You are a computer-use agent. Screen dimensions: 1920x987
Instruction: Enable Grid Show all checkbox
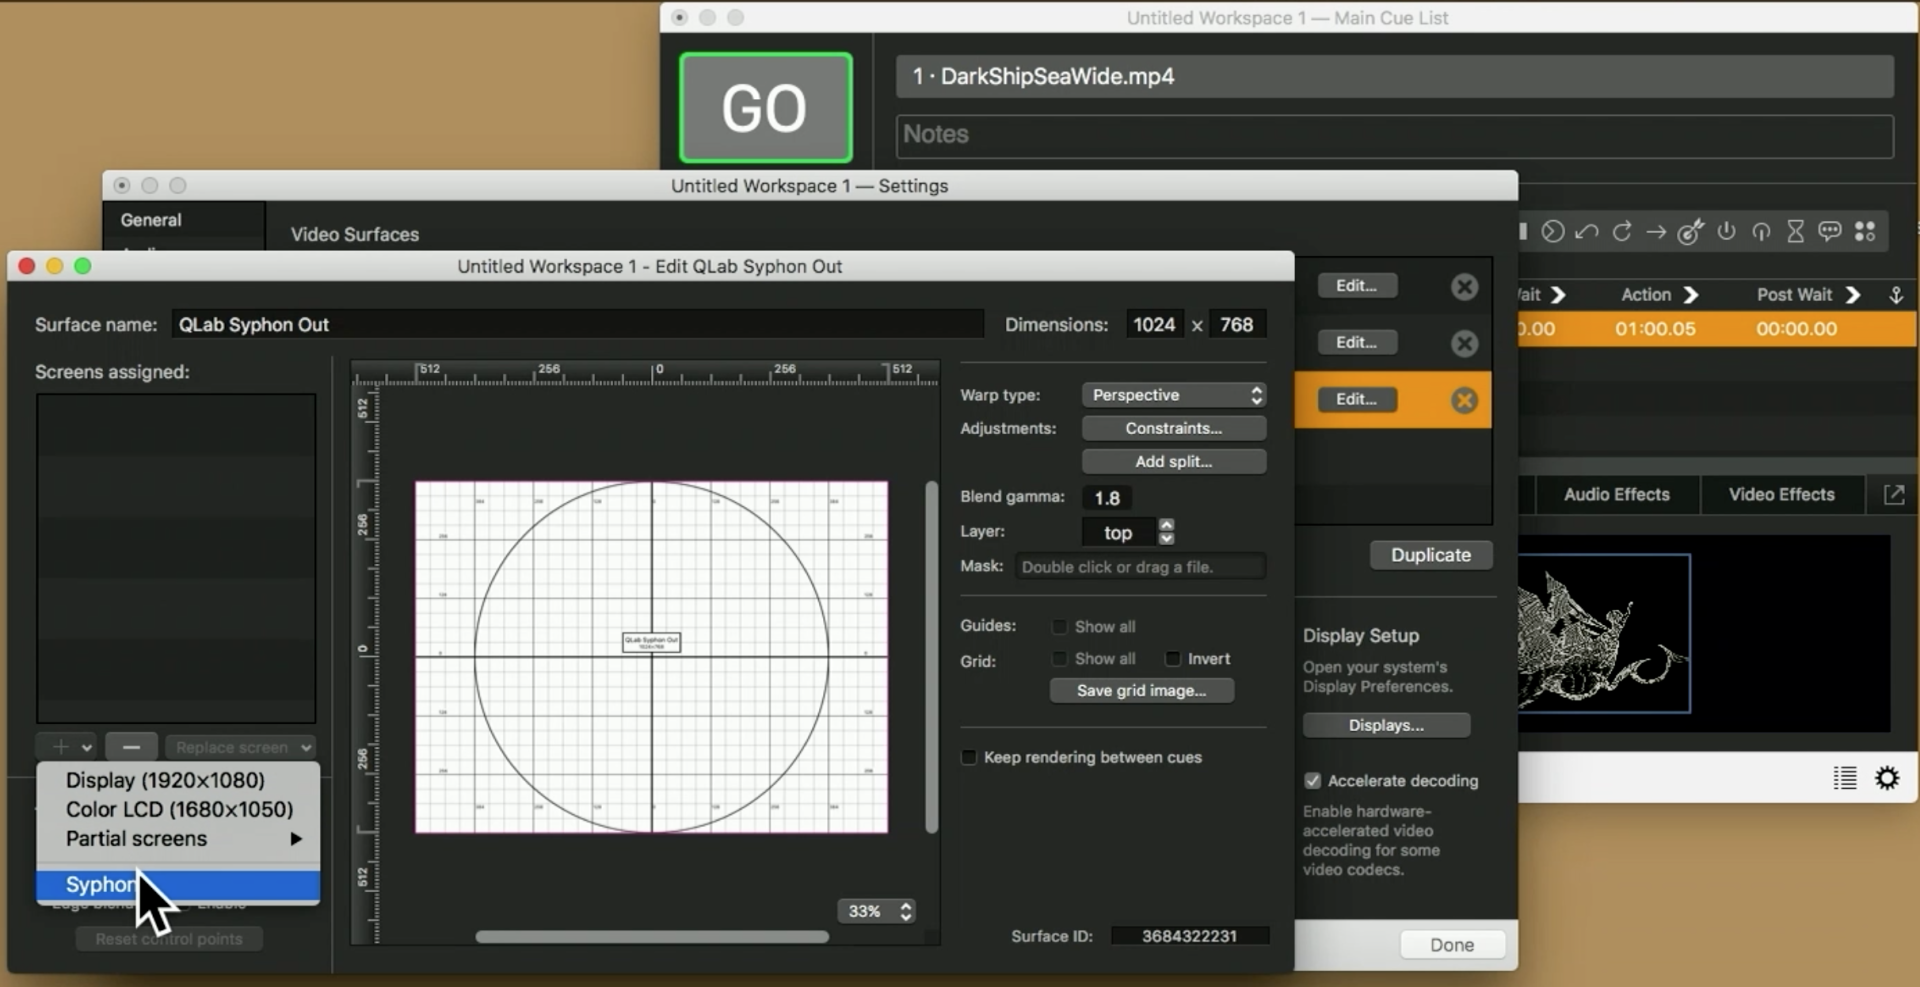(x=1059, y=659)
